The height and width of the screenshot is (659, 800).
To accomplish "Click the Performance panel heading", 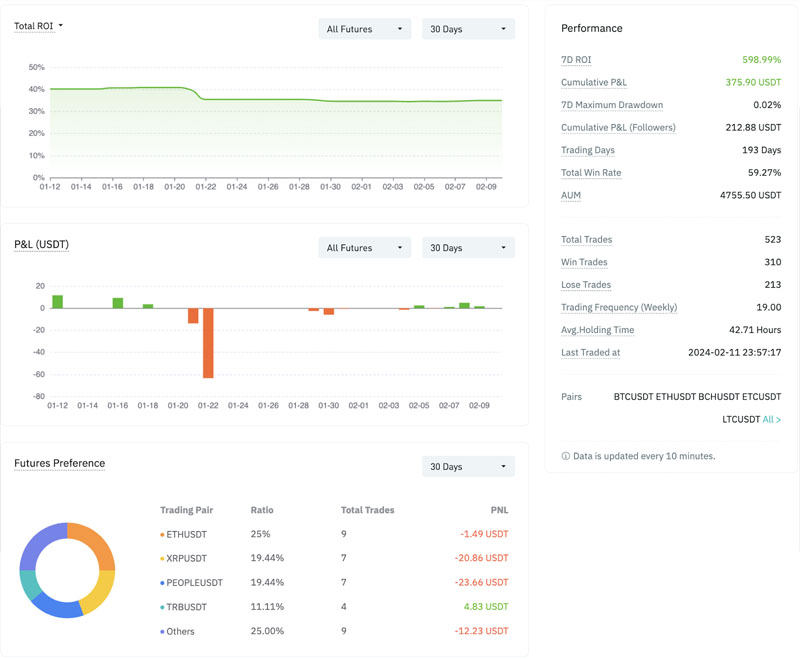I will [591, 29].
